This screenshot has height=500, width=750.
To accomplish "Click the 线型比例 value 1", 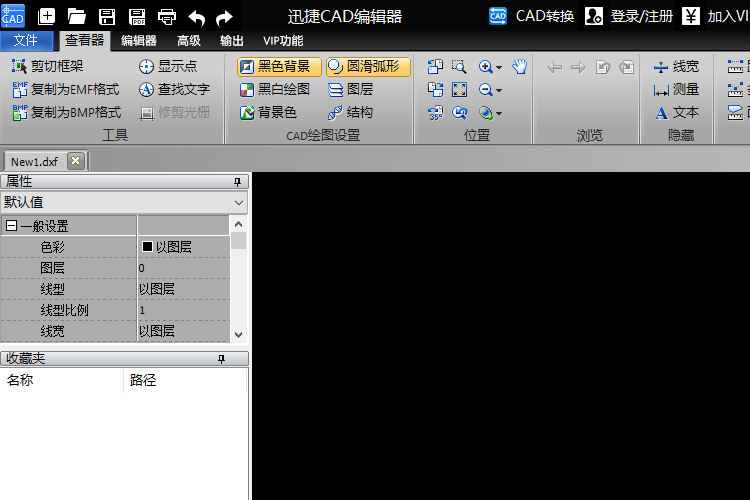I will tap(184, 310).
